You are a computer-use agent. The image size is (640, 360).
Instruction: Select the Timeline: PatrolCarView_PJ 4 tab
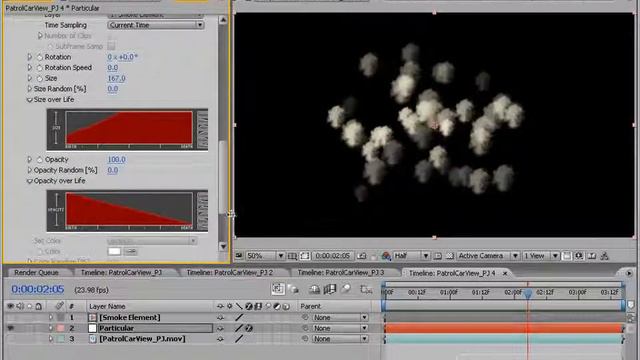[x=452, y=273]
